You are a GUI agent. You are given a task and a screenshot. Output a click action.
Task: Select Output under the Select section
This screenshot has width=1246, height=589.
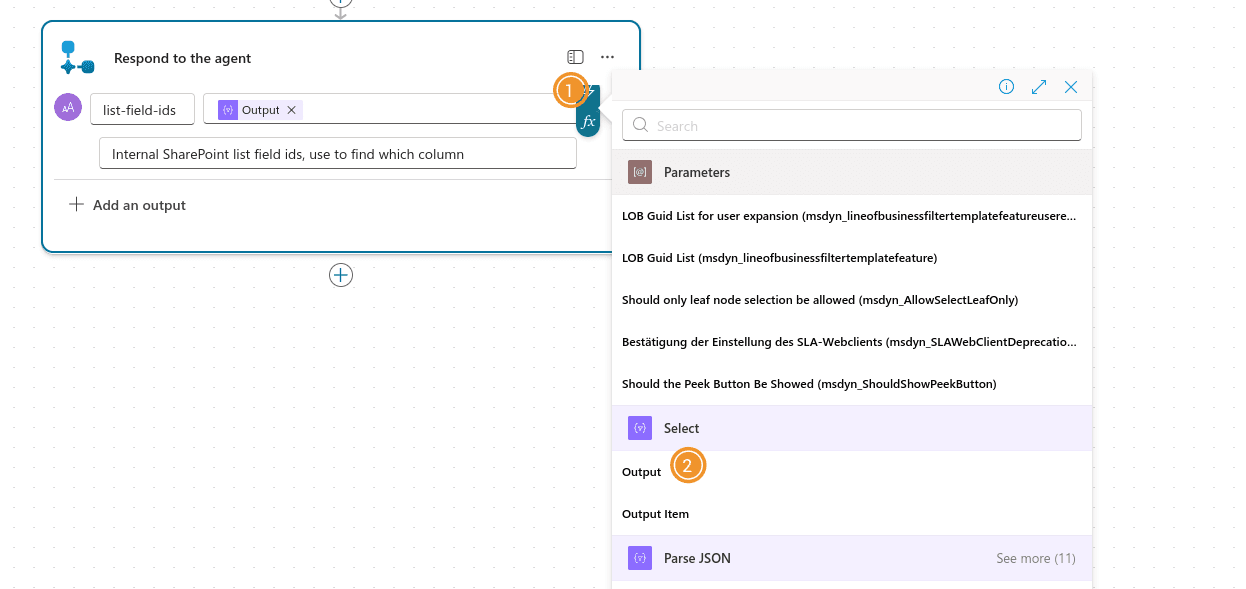(x=642, y=472)
